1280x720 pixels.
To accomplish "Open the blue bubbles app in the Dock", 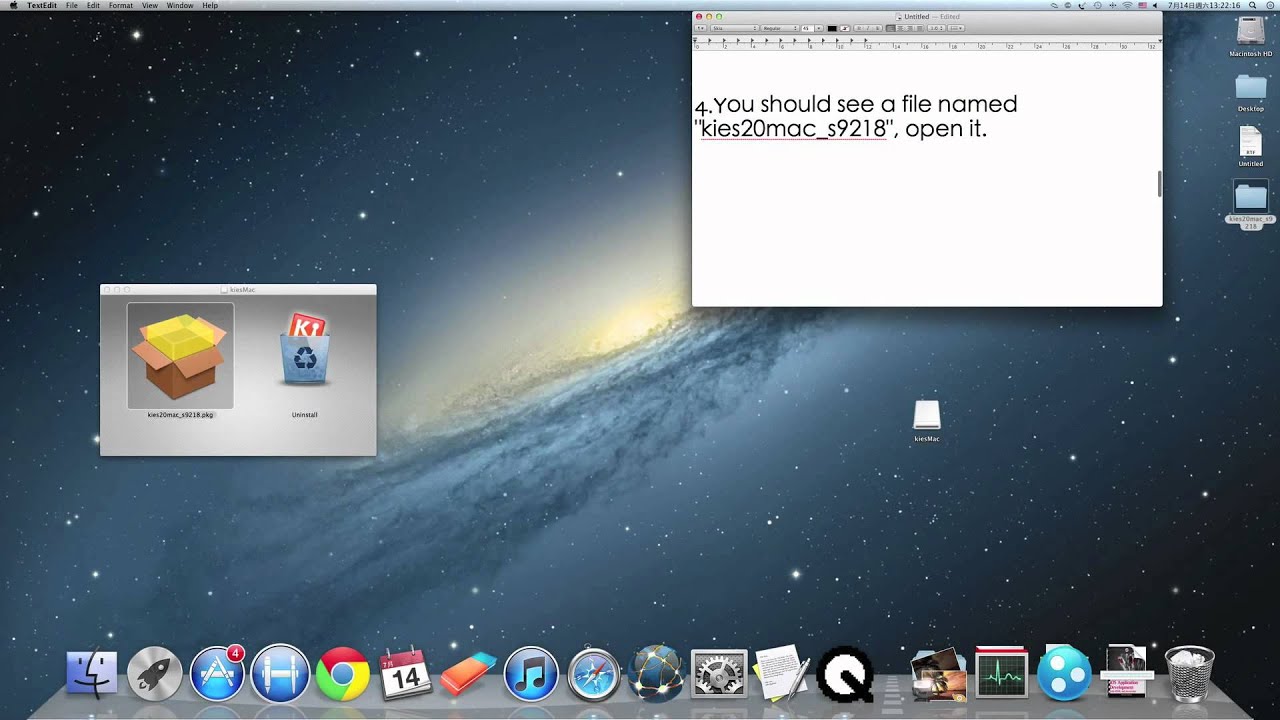I will (x=1064, y=673).
